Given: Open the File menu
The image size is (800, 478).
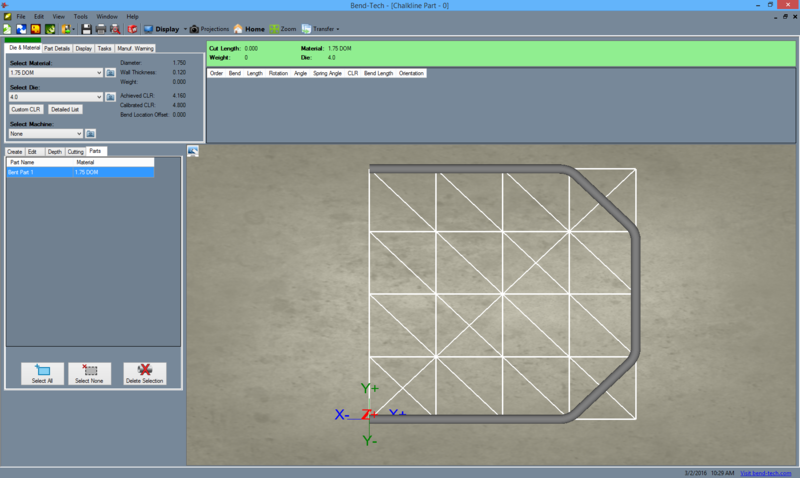Looking at the screenshot, I should tap(21, 17).
